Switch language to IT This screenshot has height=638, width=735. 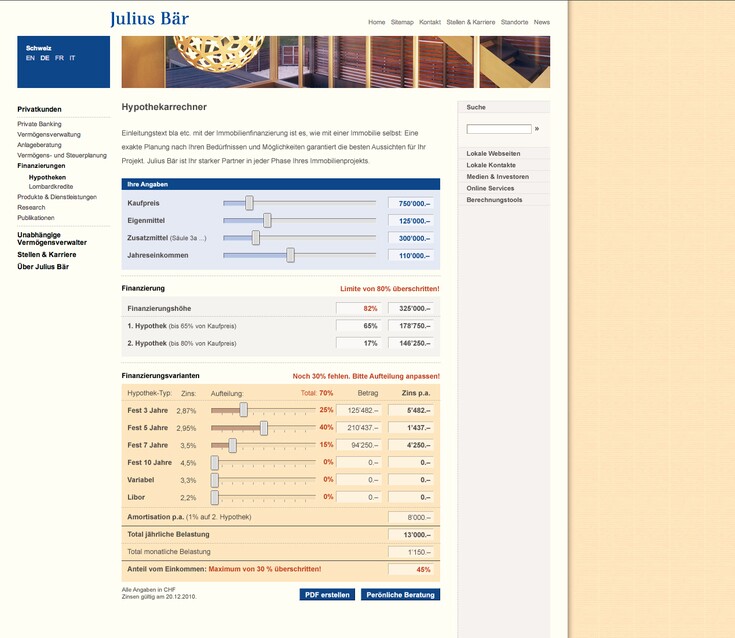point(72,58)
